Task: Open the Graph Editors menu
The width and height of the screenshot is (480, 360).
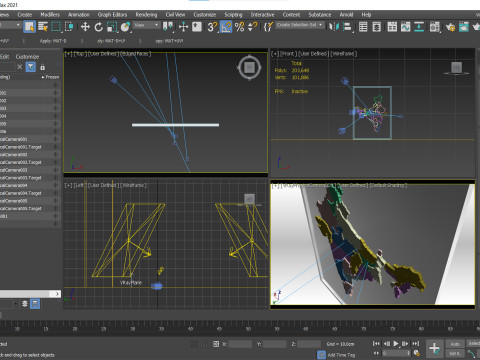Action: pos(112,15)
